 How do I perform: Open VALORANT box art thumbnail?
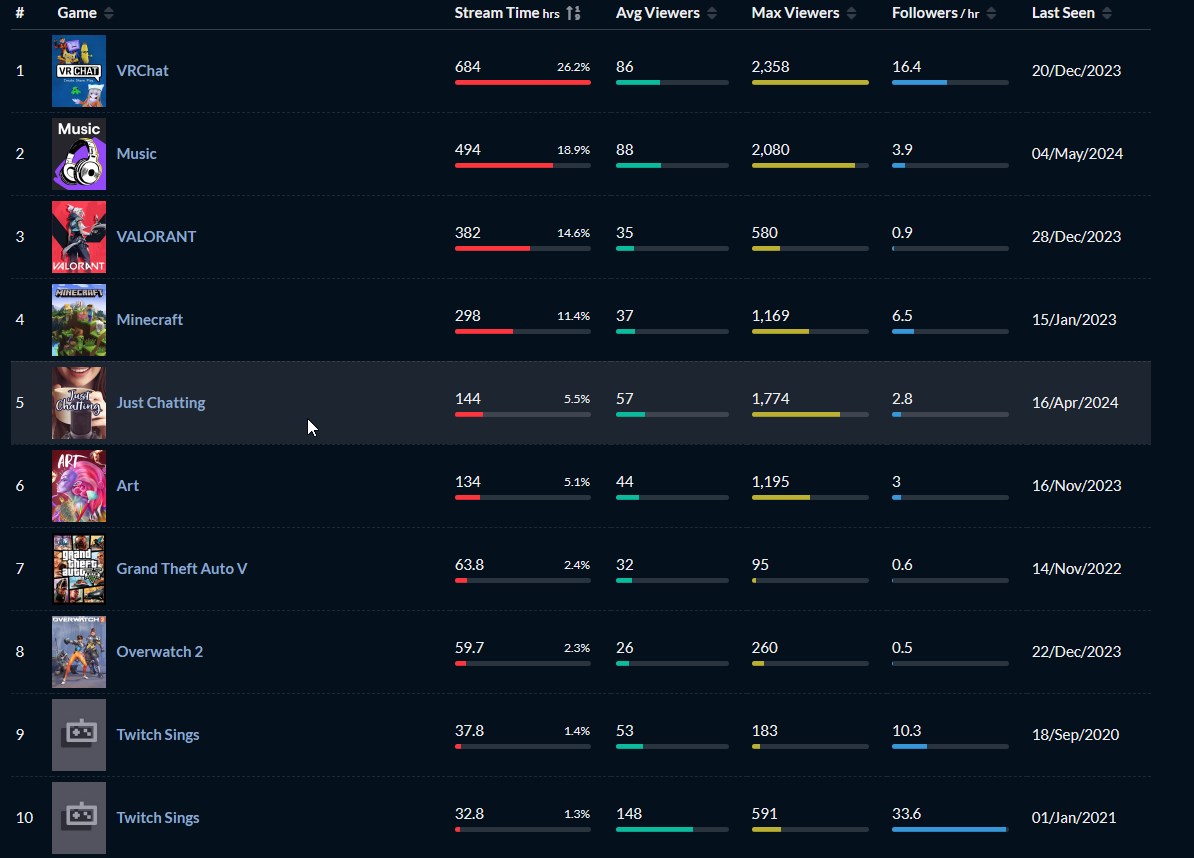[79, 237]
